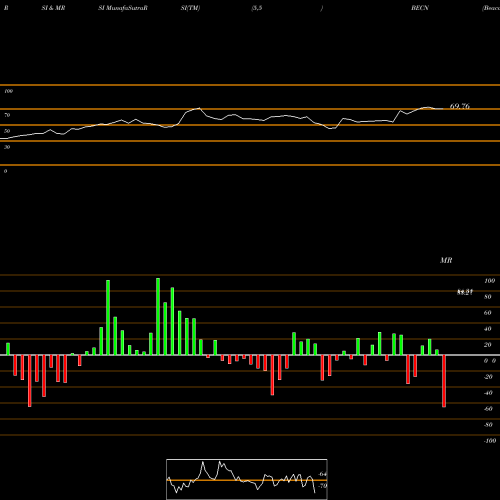Click the MR axis label -40

click(488, 393)
